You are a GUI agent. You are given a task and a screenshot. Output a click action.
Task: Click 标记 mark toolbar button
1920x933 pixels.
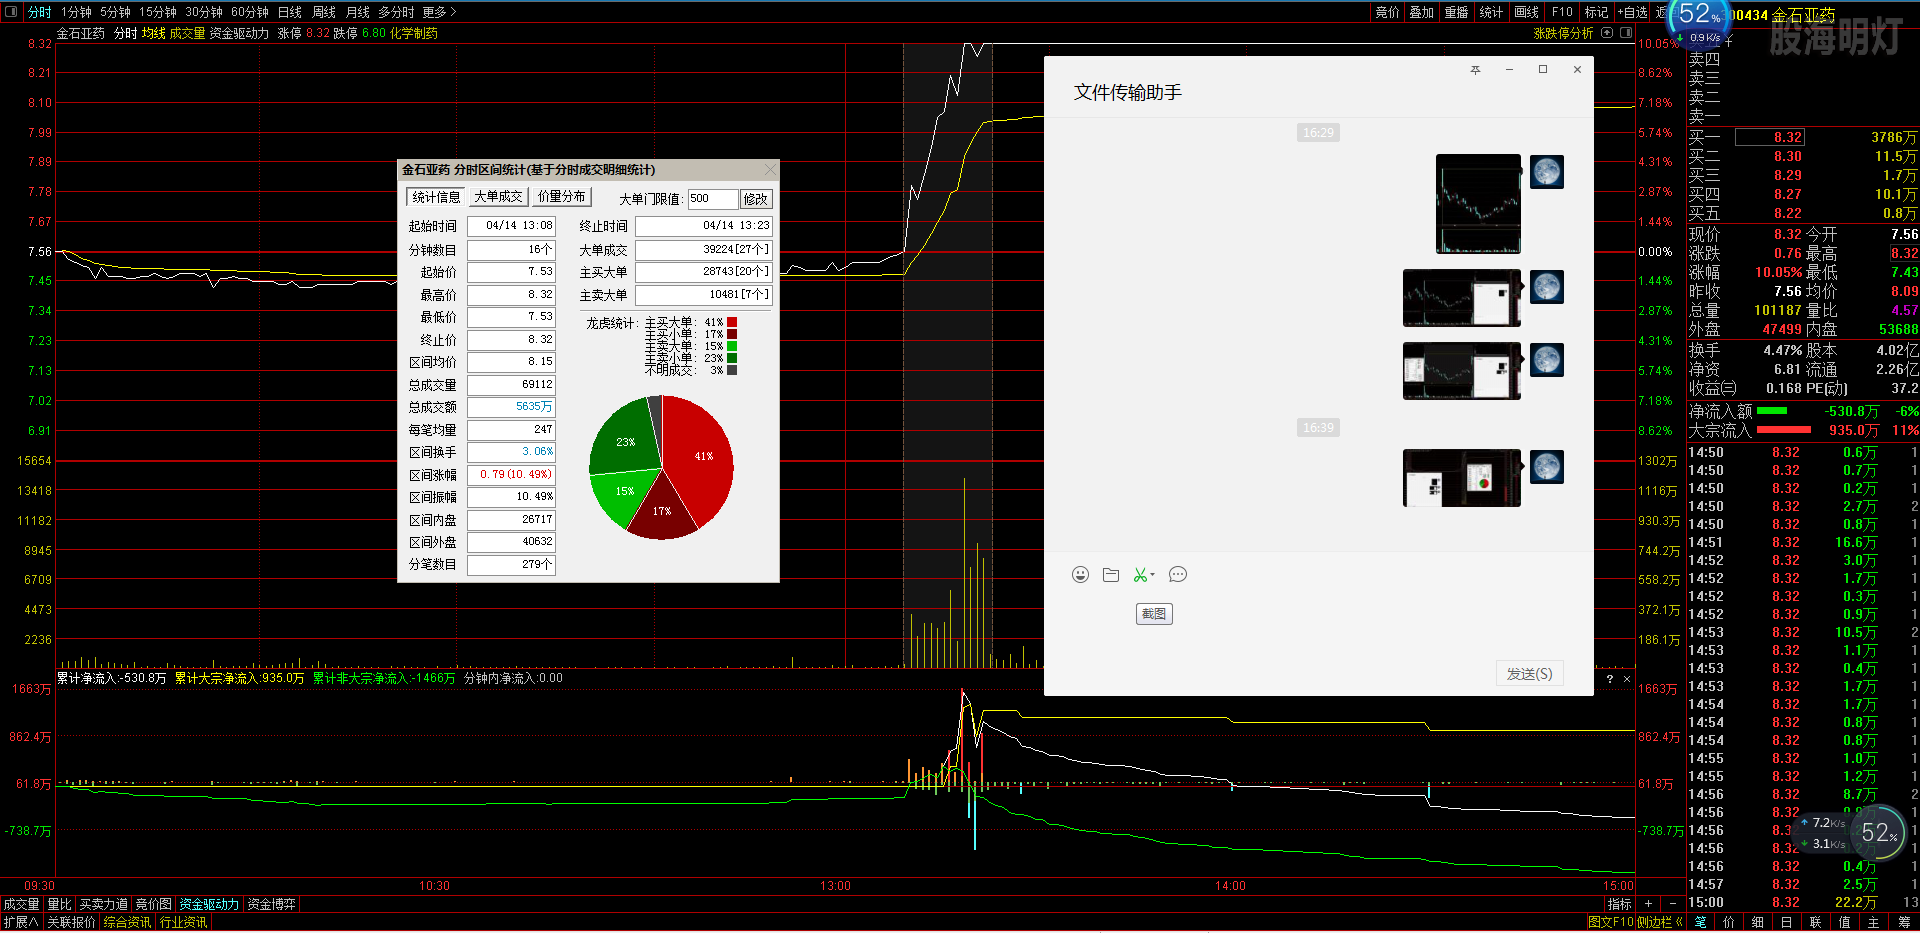pos(1596,12)
